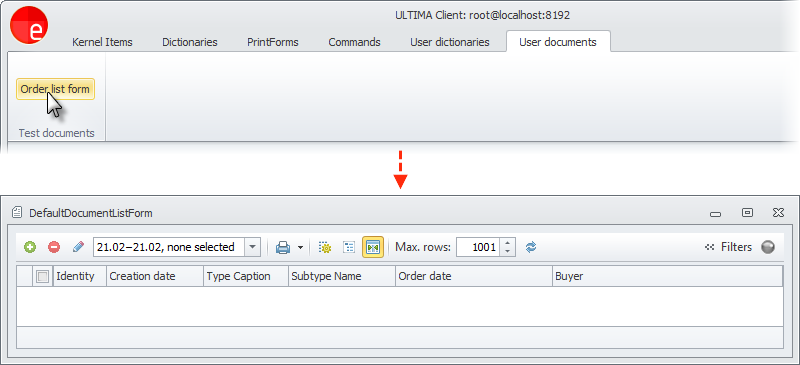This screenshot has height=365, width=800.
Task: Toggle the highlighted best-fit columns icon
Action: [373, 248]
